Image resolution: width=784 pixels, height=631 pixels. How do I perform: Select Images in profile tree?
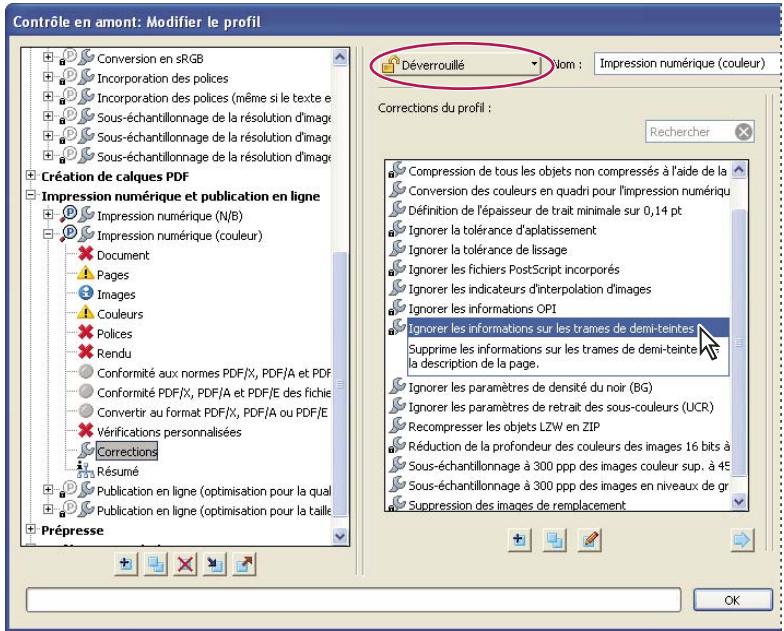(x=116, y=295)
